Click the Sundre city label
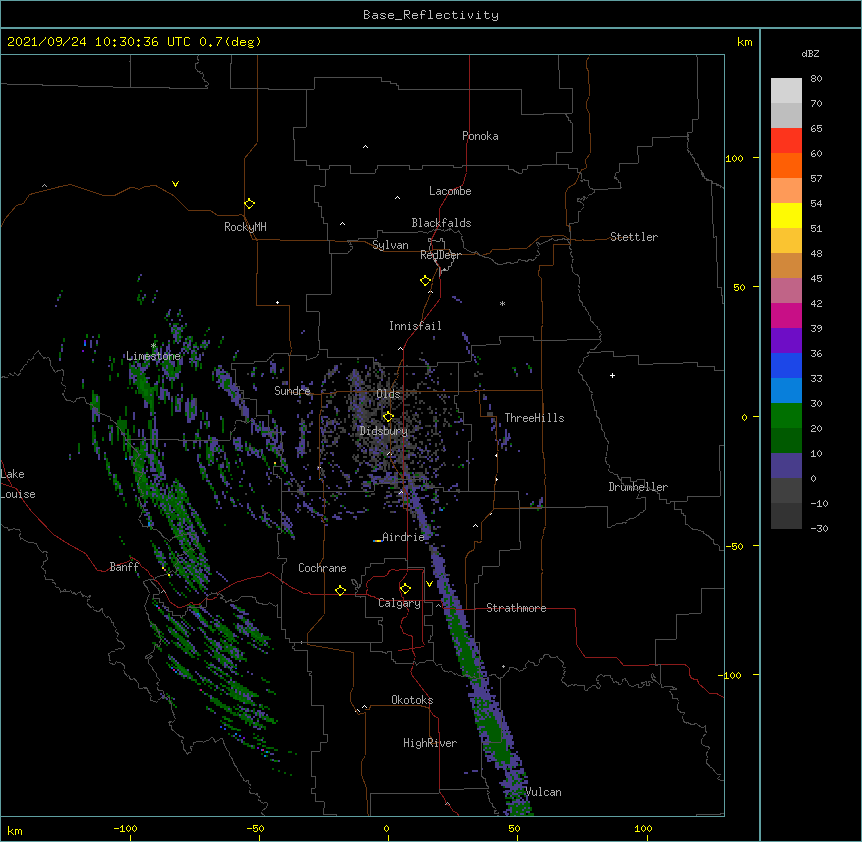The width and height of the screenshot is (862, 842). pyautogui.click(x=292, y=391)
